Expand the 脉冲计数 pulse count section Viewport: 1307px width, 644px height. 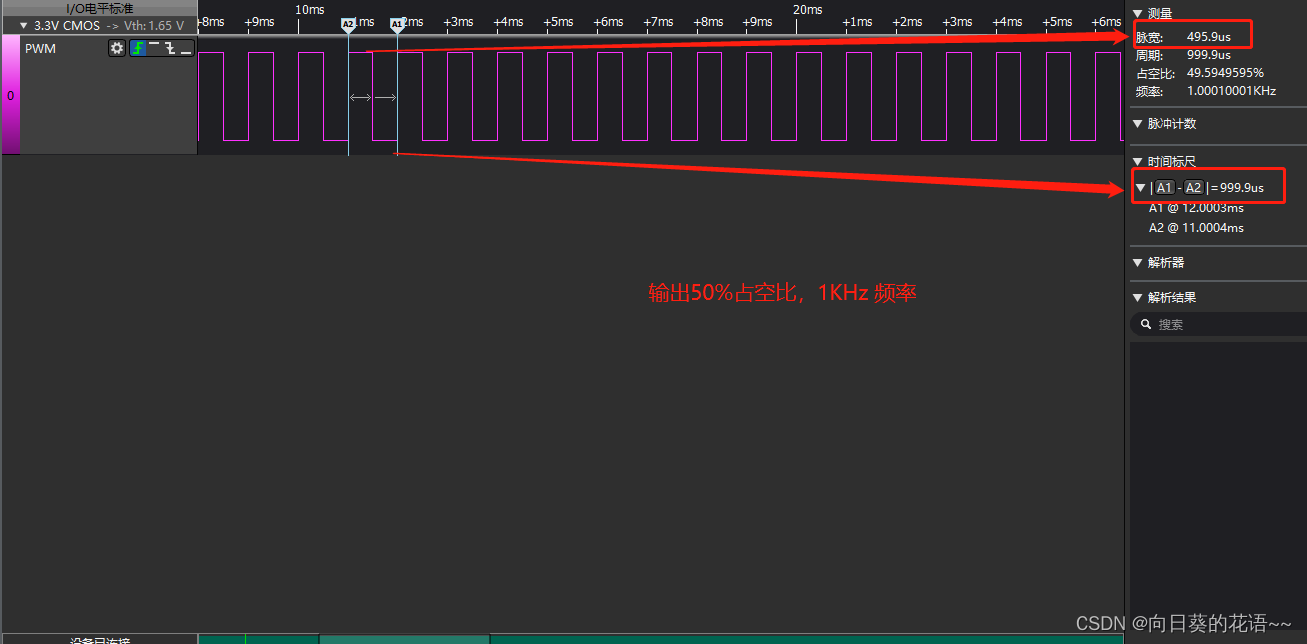(x=1139, y=124)
